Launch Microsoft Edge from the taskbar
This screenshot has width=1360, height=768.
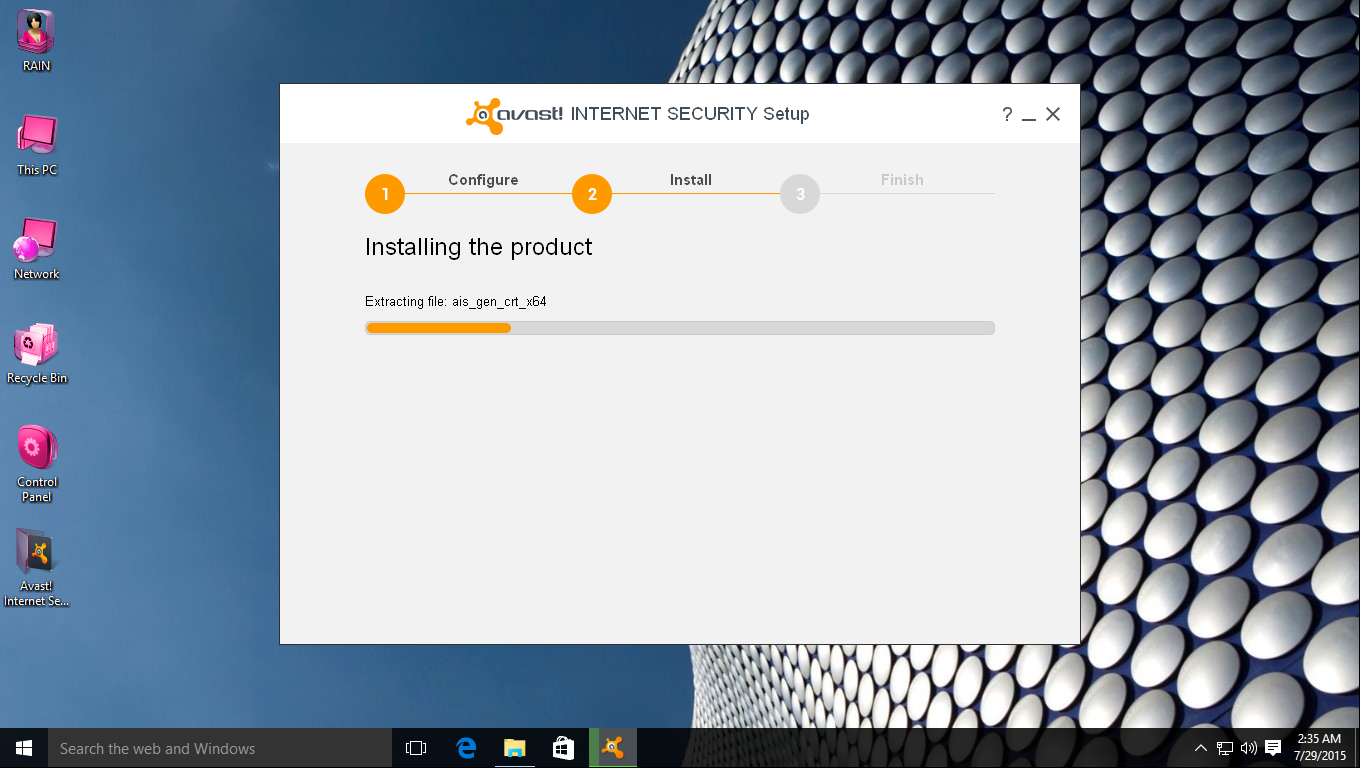click(466, 748)
